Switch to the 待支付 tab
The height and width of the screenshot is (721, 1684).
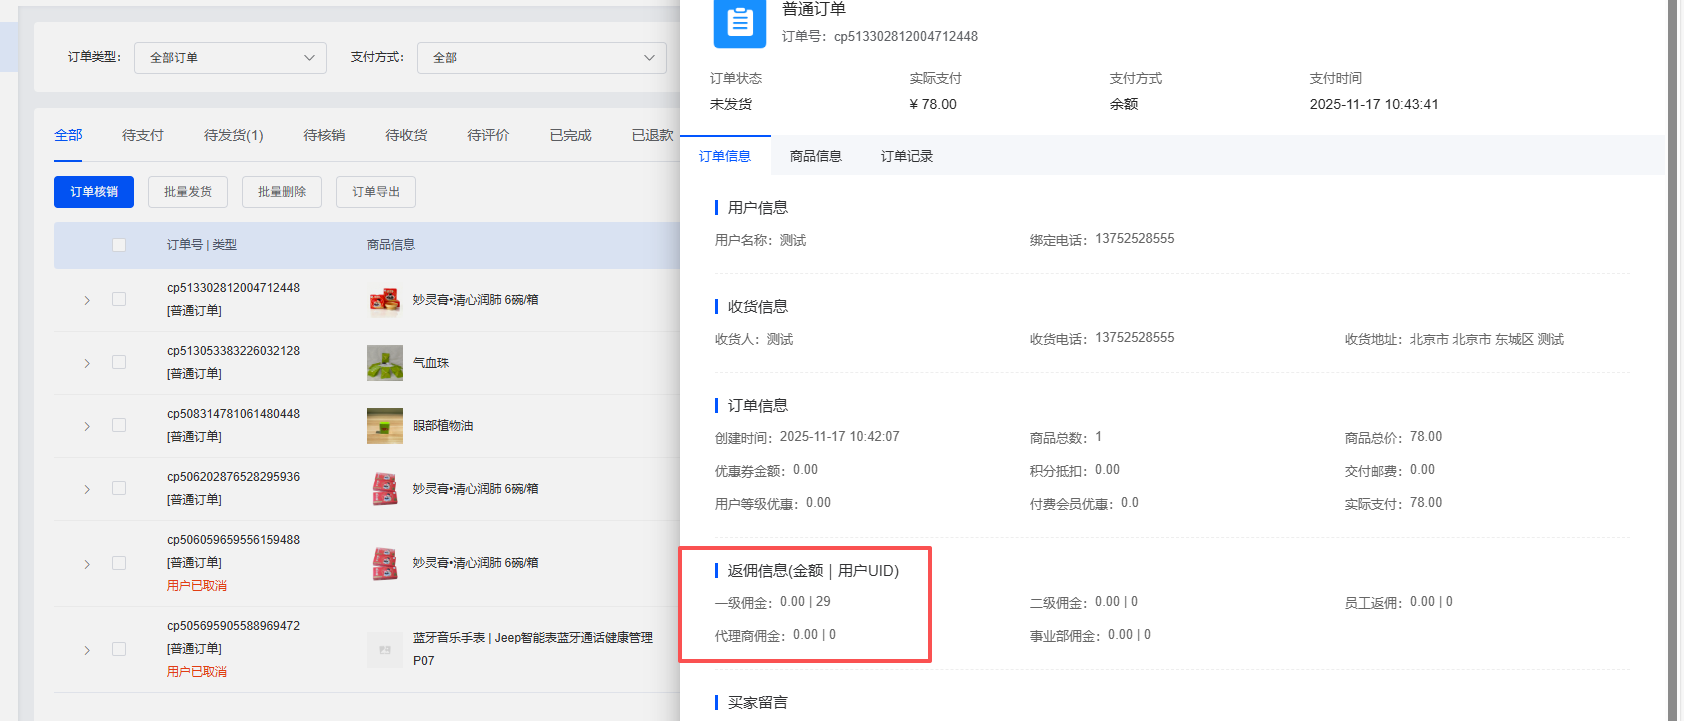tap(143, 135)
